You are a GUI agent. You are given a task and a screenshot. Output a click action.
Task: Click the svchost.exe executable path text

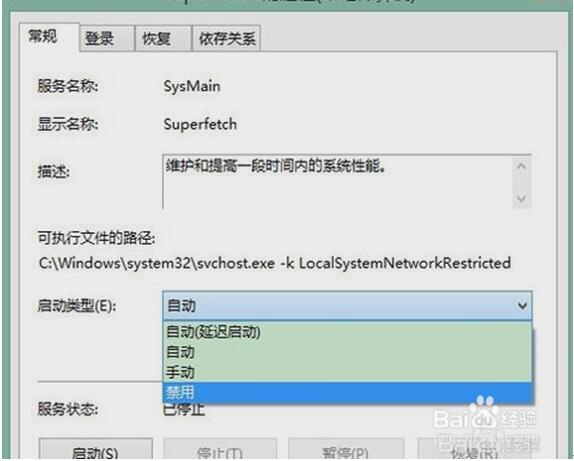pyautogui.click(x=275, y=263)
